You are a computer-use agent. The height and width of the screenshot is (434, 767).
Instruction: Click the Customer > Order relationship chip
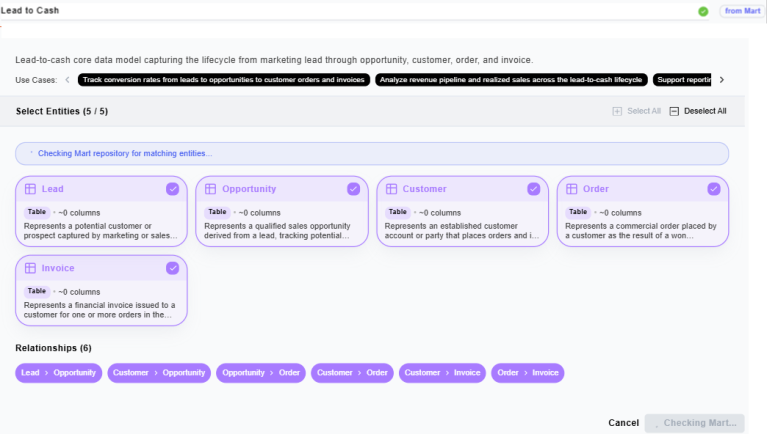click(352, 373)
